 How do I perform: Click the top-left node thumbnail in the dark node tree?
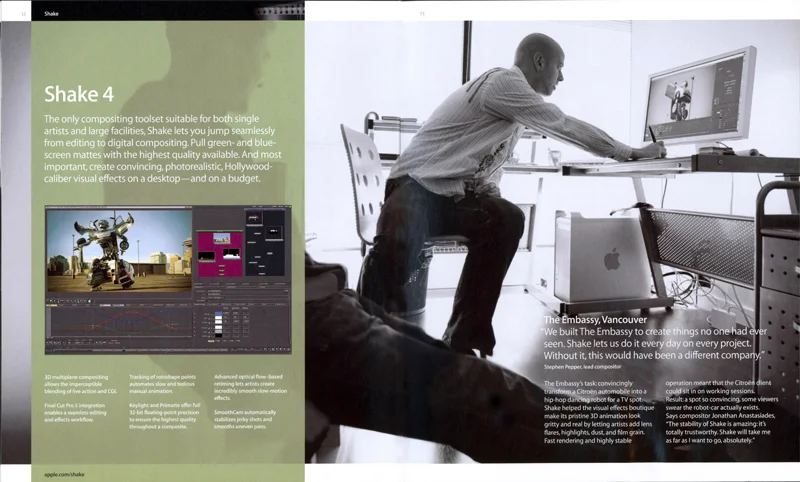pos(255,218)
